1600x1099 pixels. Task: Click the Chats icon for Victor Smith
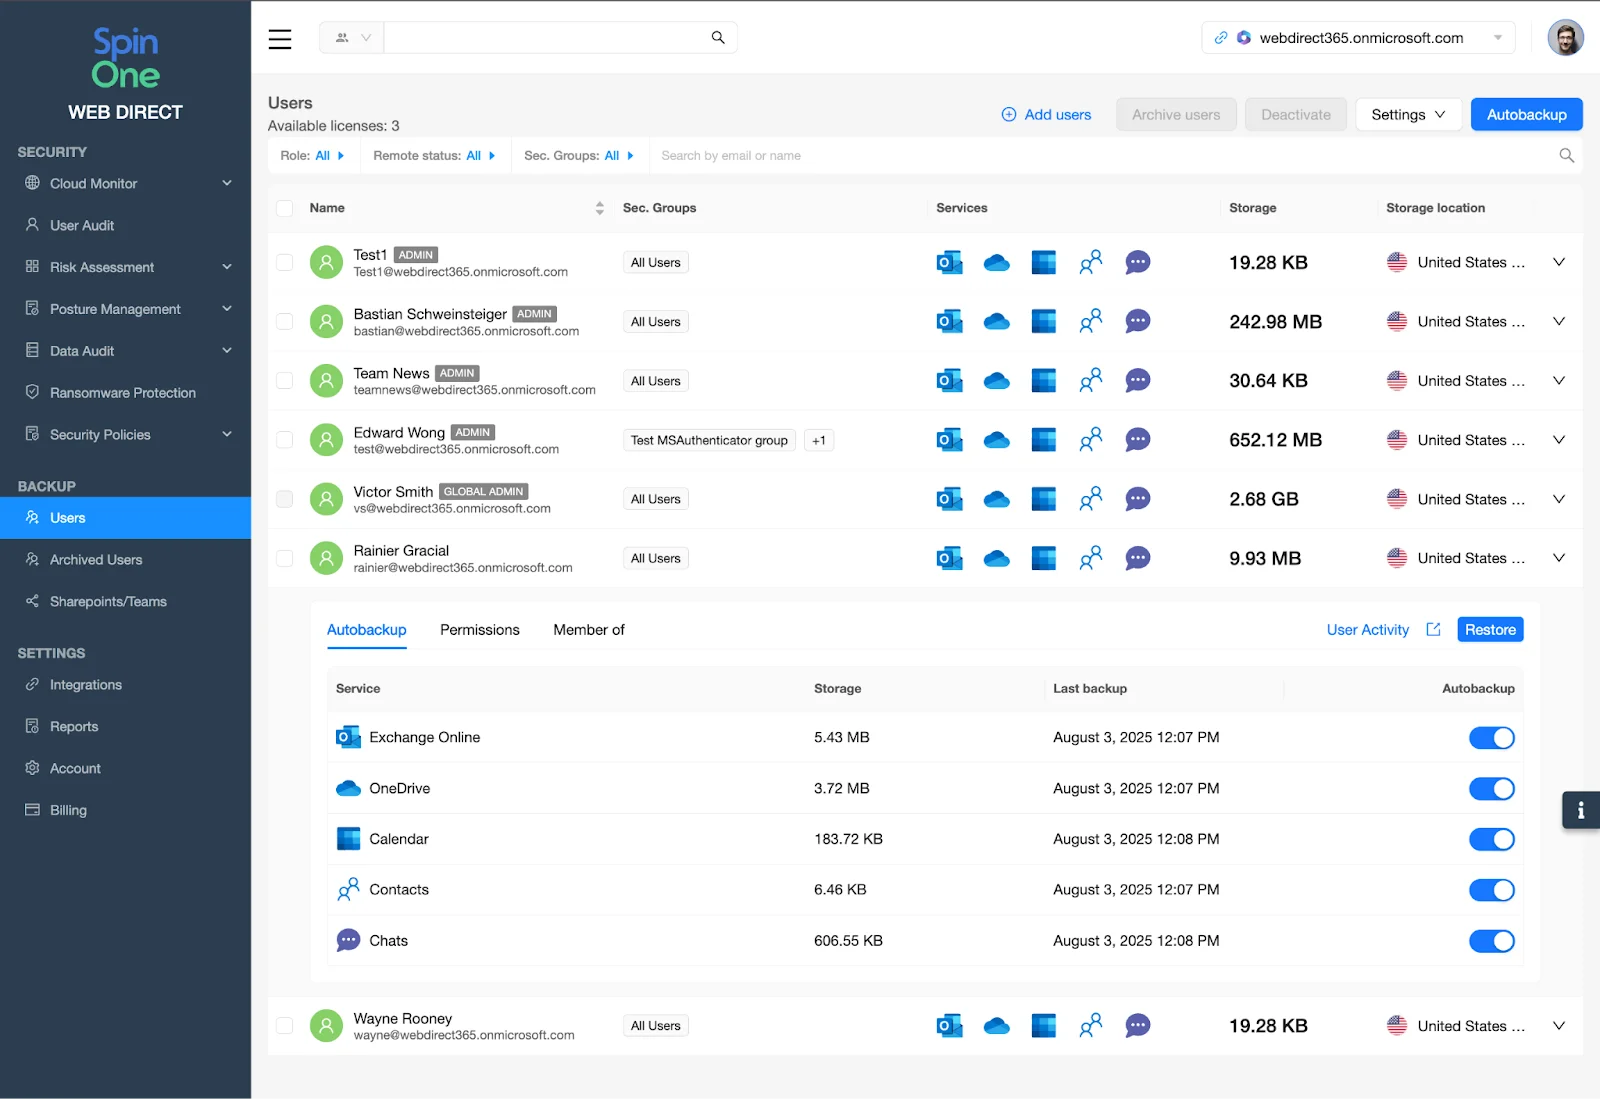coord(1137,499)
